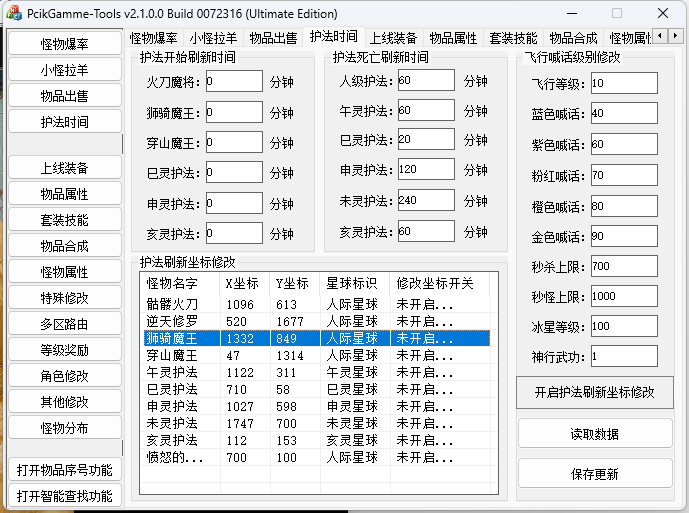Screen dimensions: 689x513
Task: Switch to the 小怪拉羊 tab
Action: 213,38
